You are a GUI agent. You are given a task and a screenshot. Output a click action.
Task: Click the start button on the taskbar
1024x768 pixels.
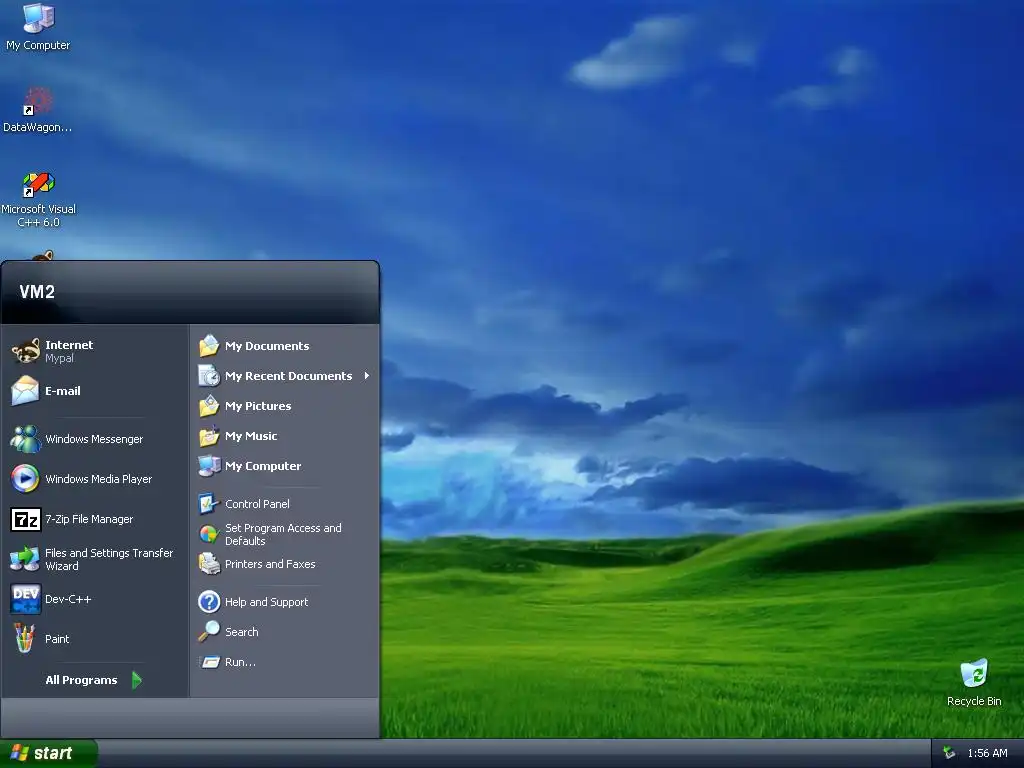click(x=49, y=753)
